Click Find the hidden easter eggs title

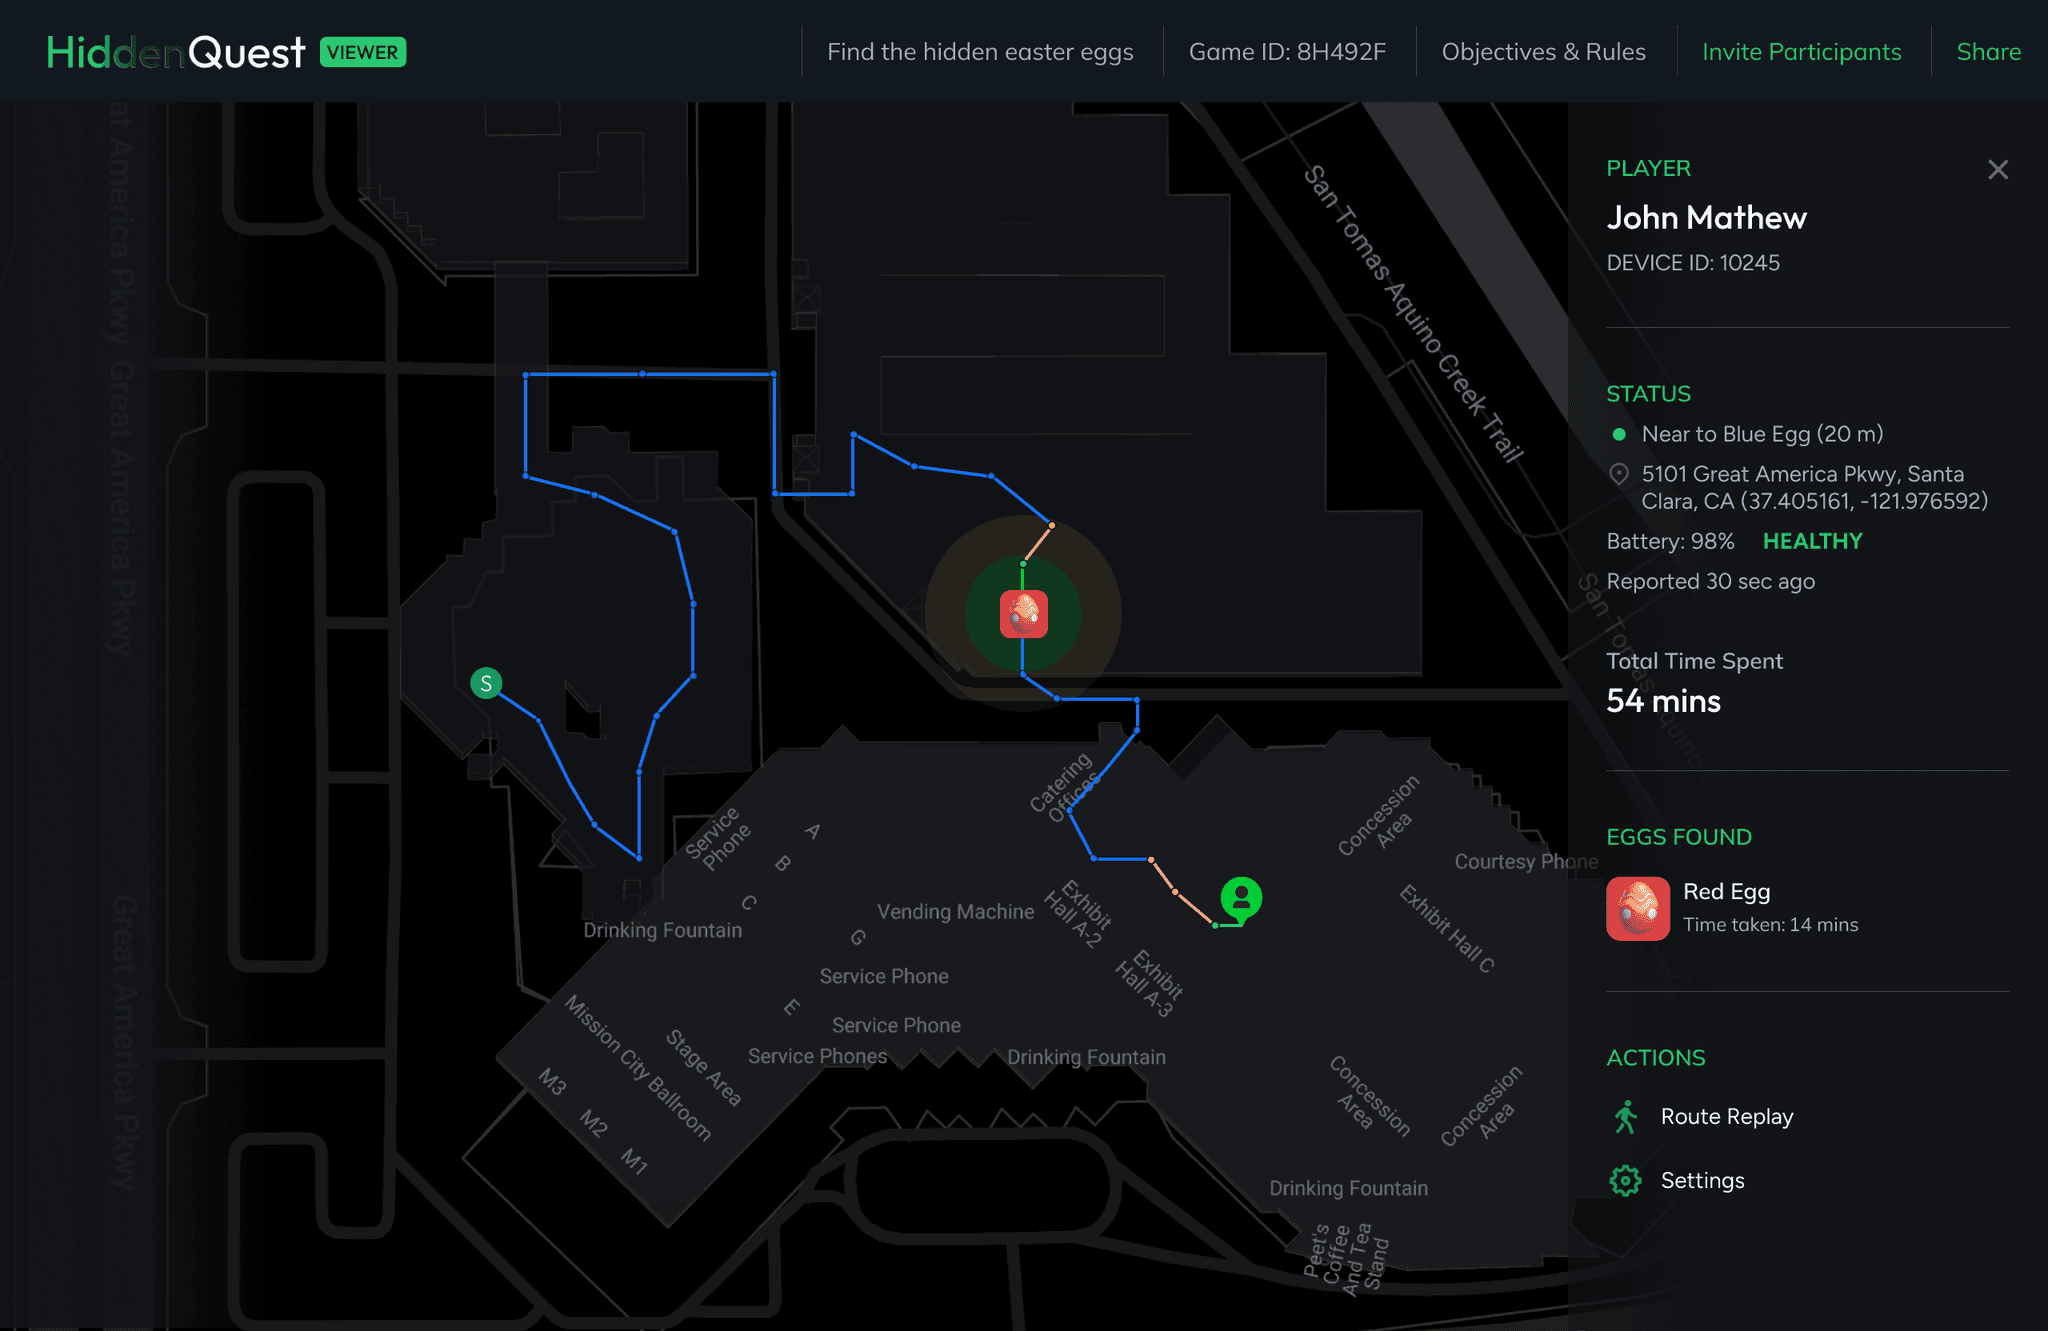point(980,52)
